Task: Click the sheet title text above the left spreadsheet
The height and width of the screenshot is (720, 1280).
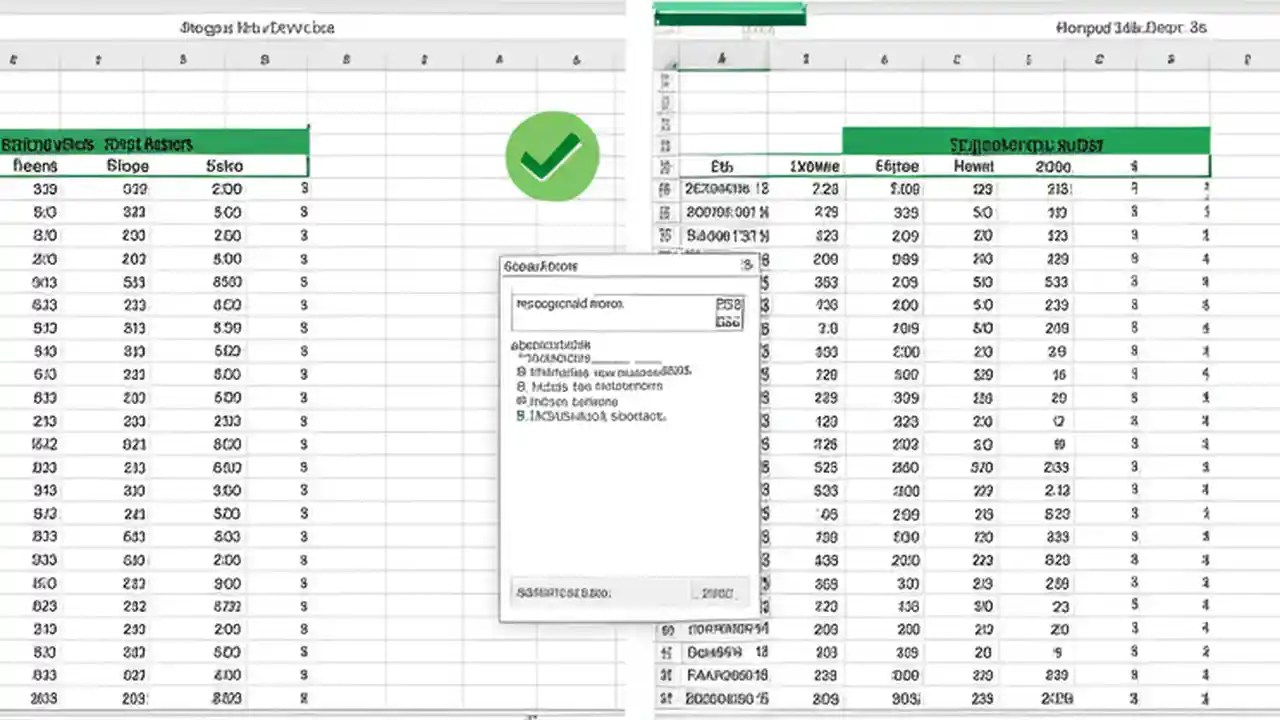Action: point(256,28)
